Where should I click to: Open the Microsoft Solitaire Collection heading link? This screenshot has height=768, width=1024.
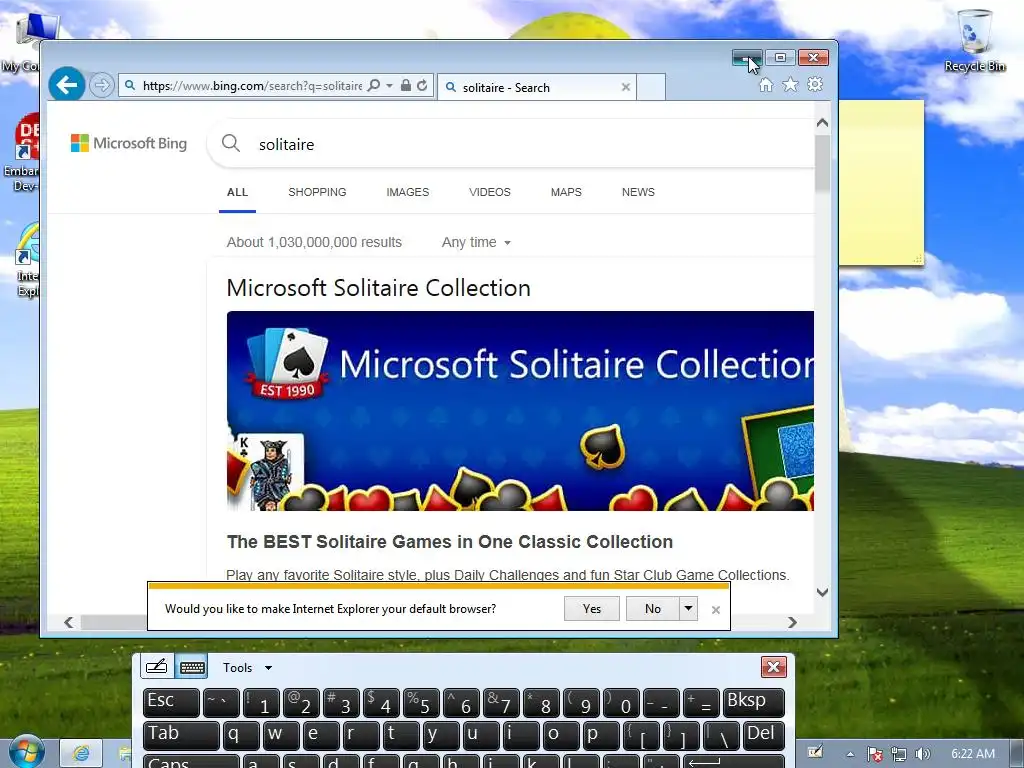pyautogui.click(x=379, y=288)
